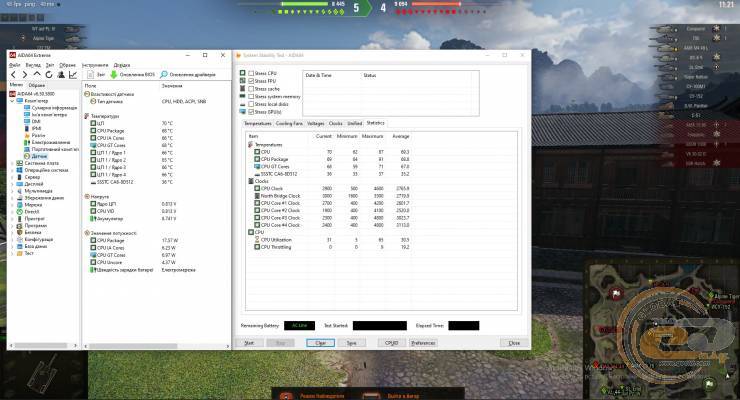
Task: Enable the Stress system memory checkbox
Action: 251,96
